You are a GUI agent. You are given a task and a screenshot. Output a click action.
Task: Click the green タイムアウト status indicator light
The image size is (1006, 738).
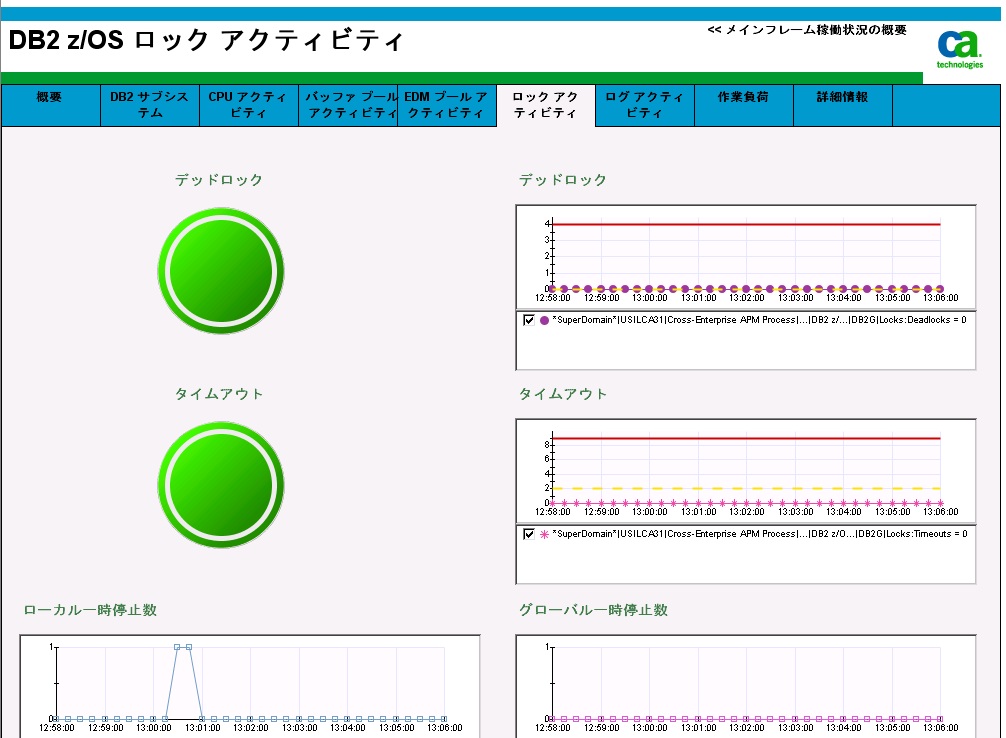pos(220,484)
